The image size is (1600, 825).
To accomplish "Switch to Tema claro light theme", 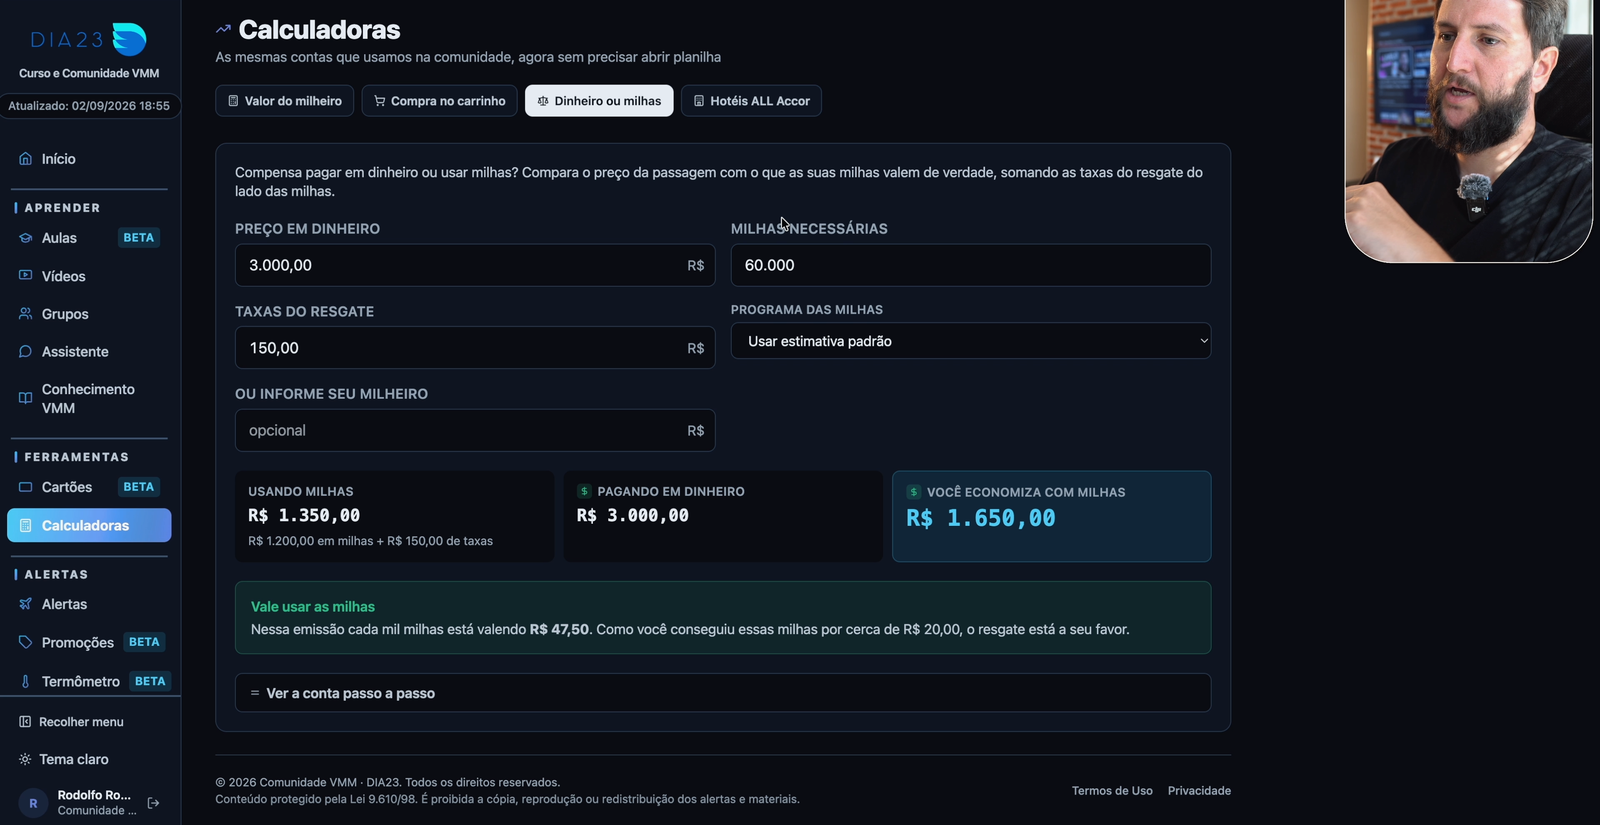I will (x=64, y=759).
